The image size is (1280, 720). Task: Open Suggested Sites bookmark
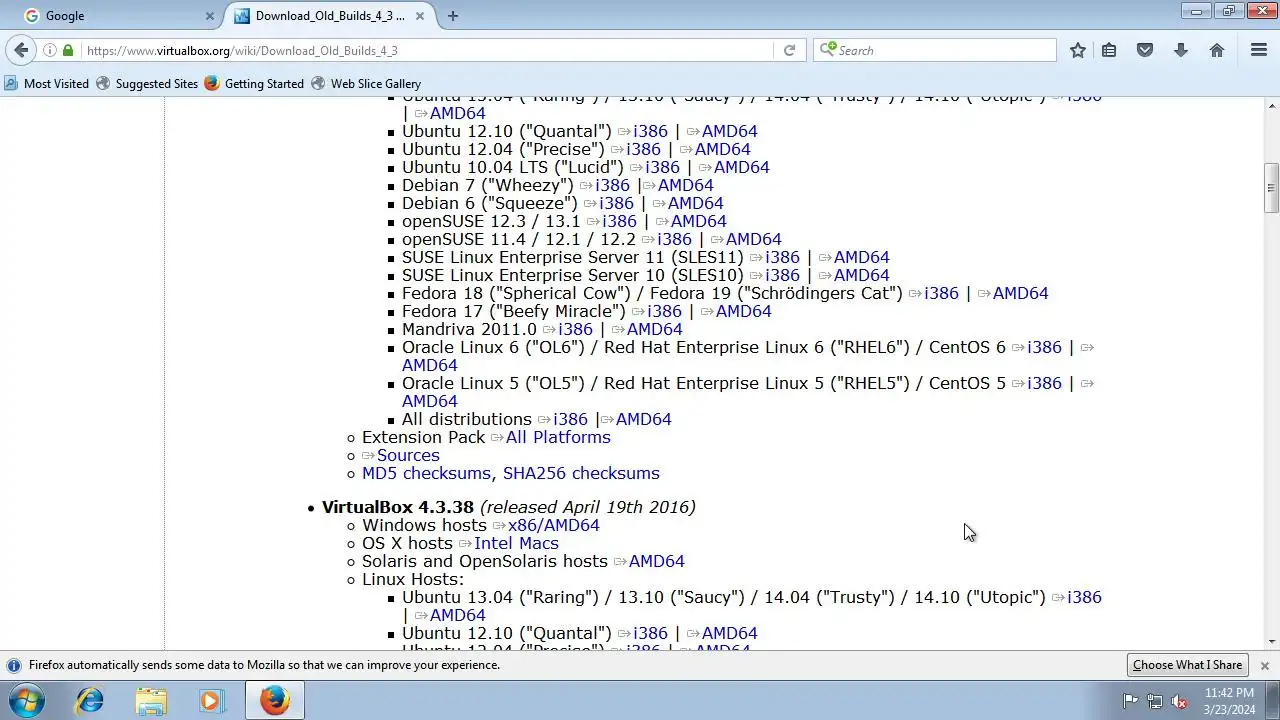(147, 84)
